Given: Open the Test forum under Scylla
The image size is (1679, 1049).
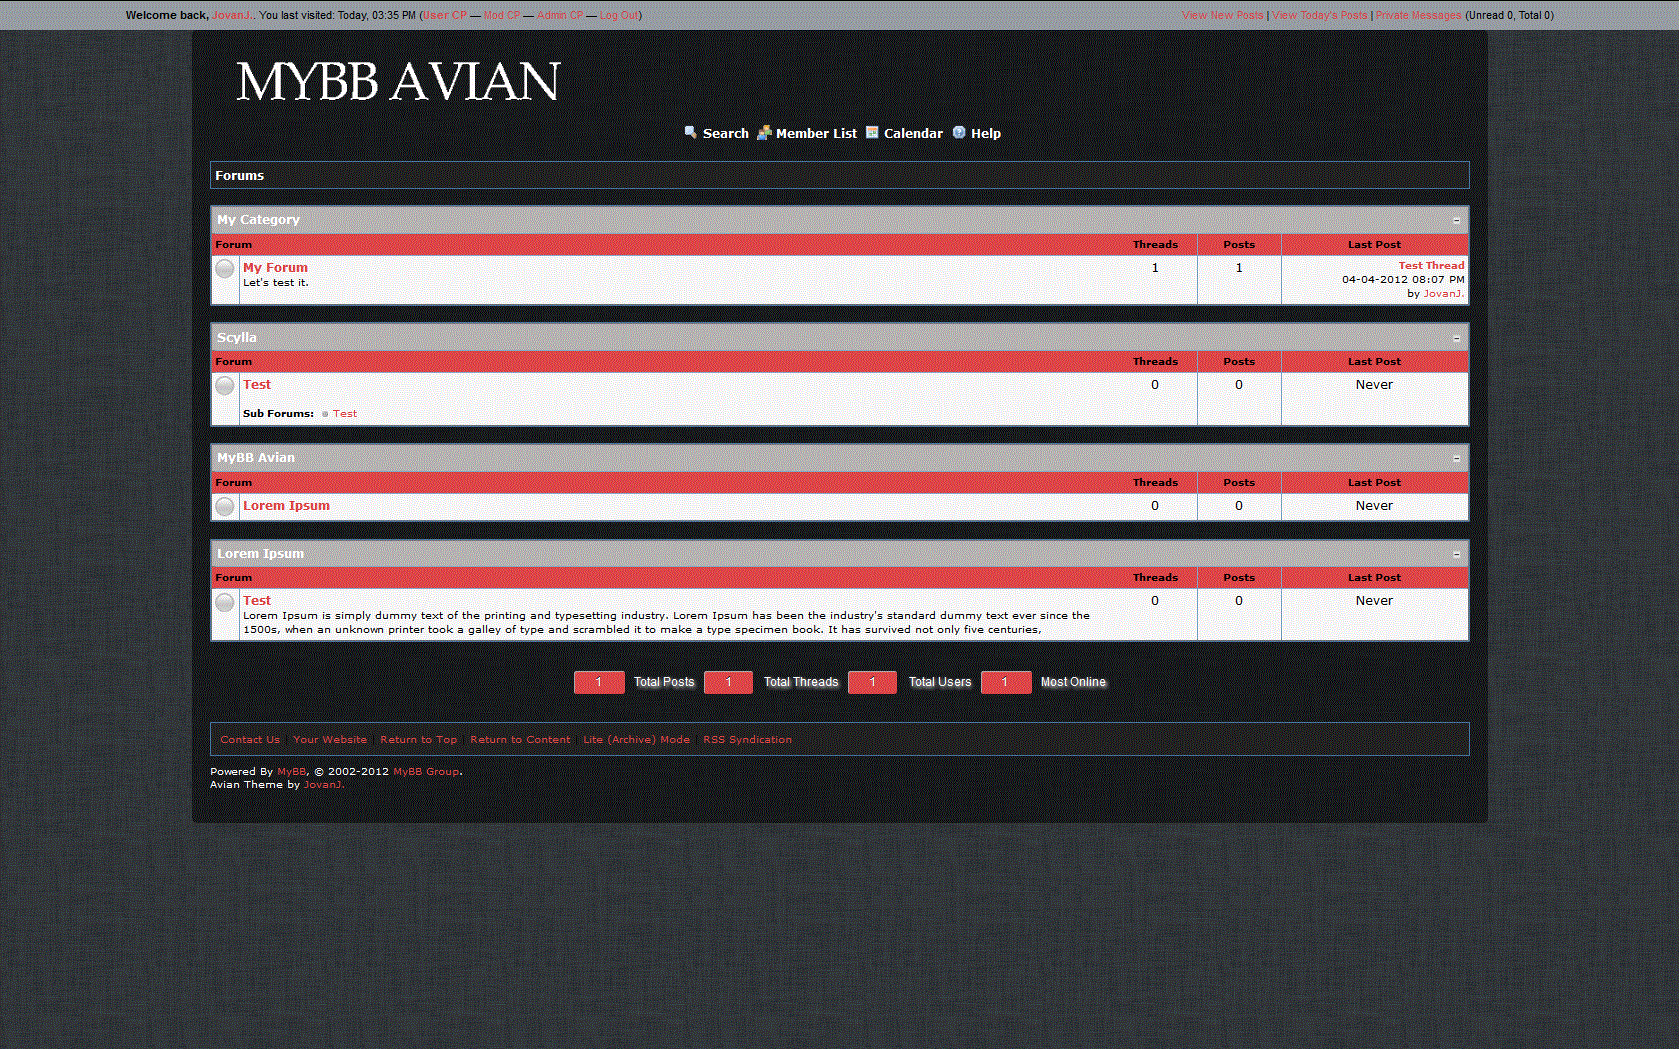Looking at the screenshot, I should click(257, 385).
